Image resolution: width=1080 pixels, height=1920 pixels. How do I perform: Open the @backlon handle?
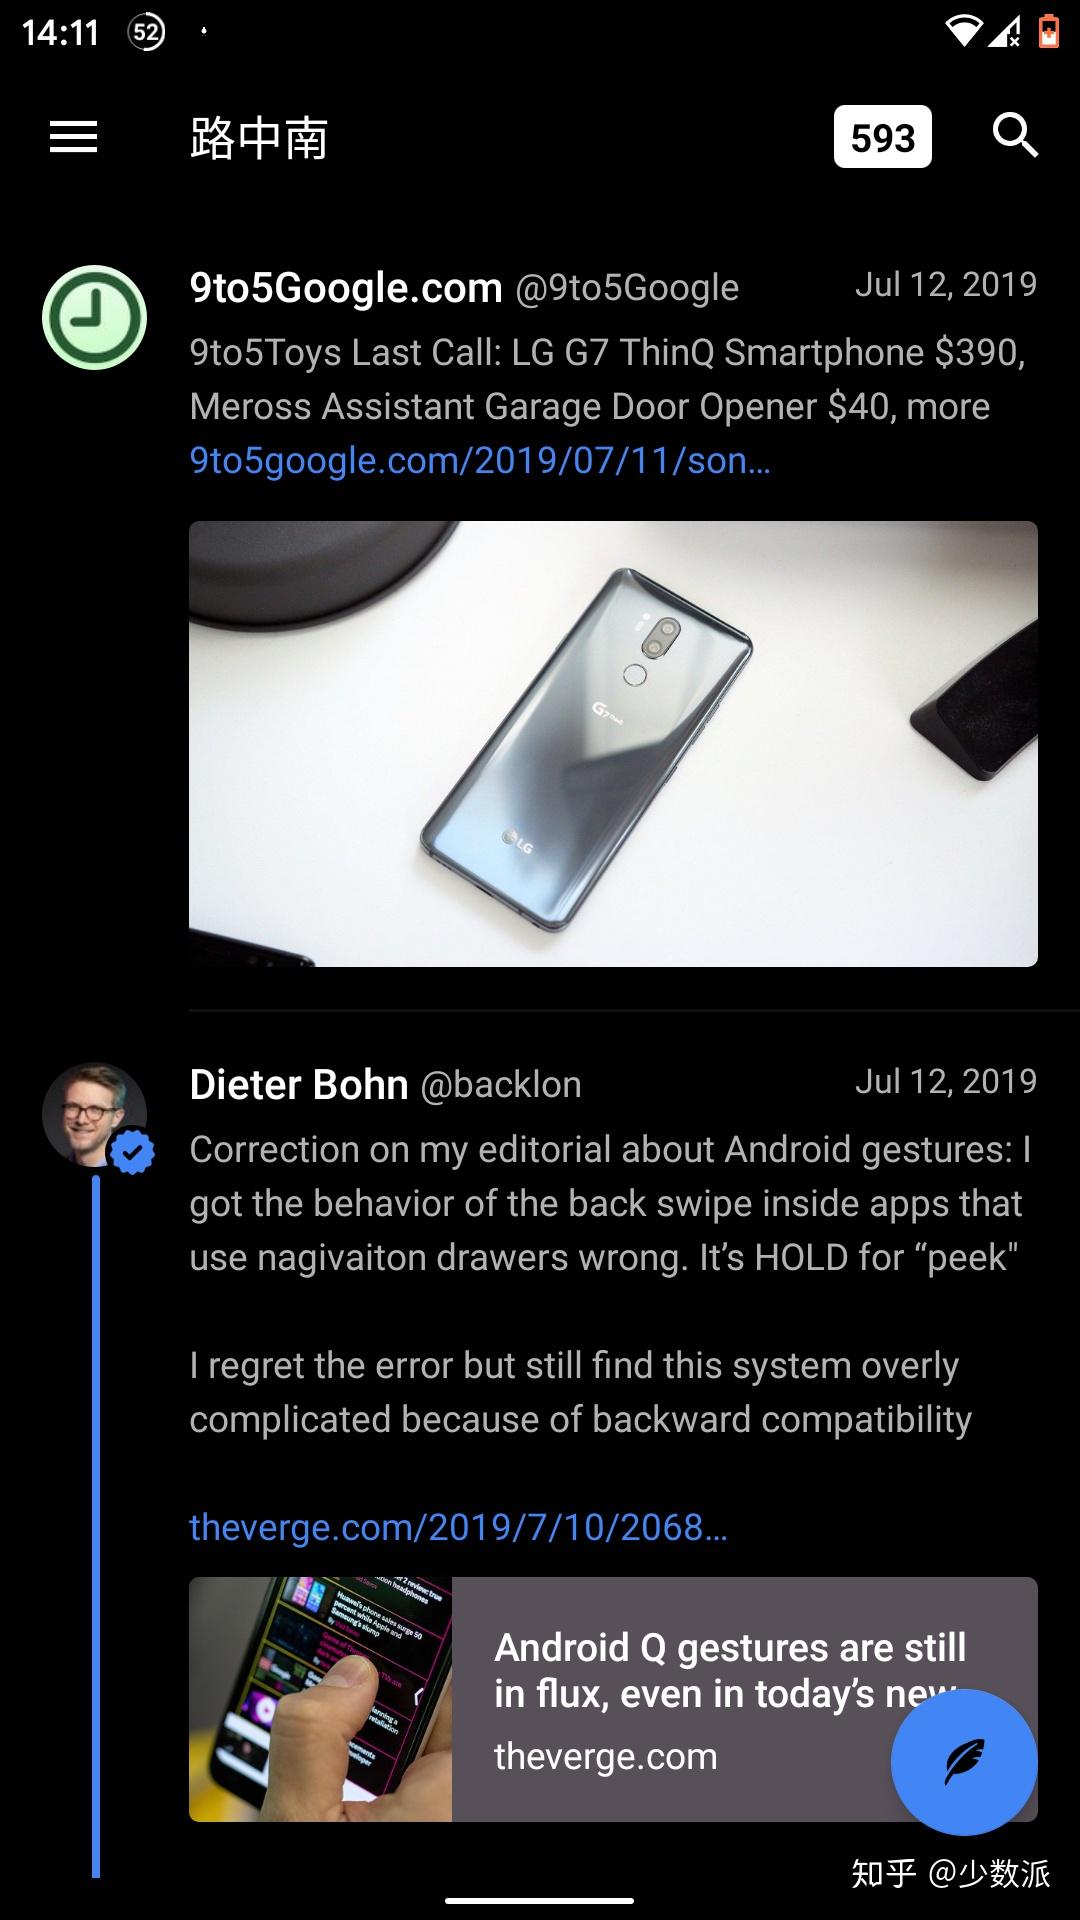tap(501, 1085)
